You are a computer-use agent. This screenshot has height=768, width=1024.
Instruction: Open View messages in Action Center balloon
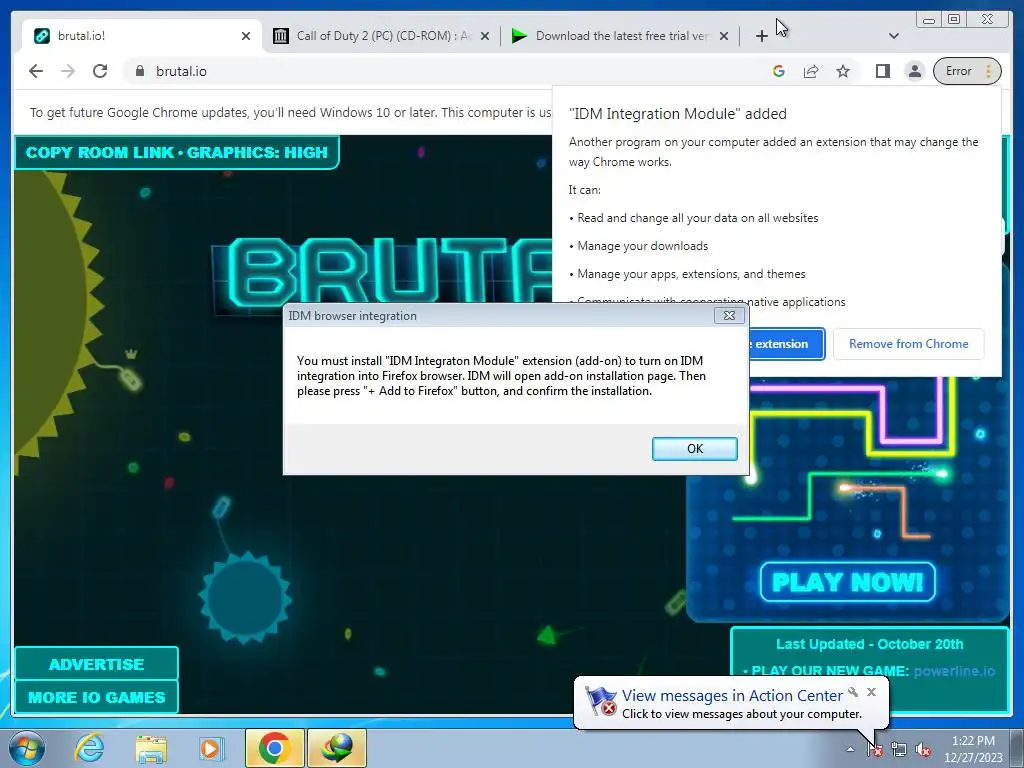(x=731, y=696)
